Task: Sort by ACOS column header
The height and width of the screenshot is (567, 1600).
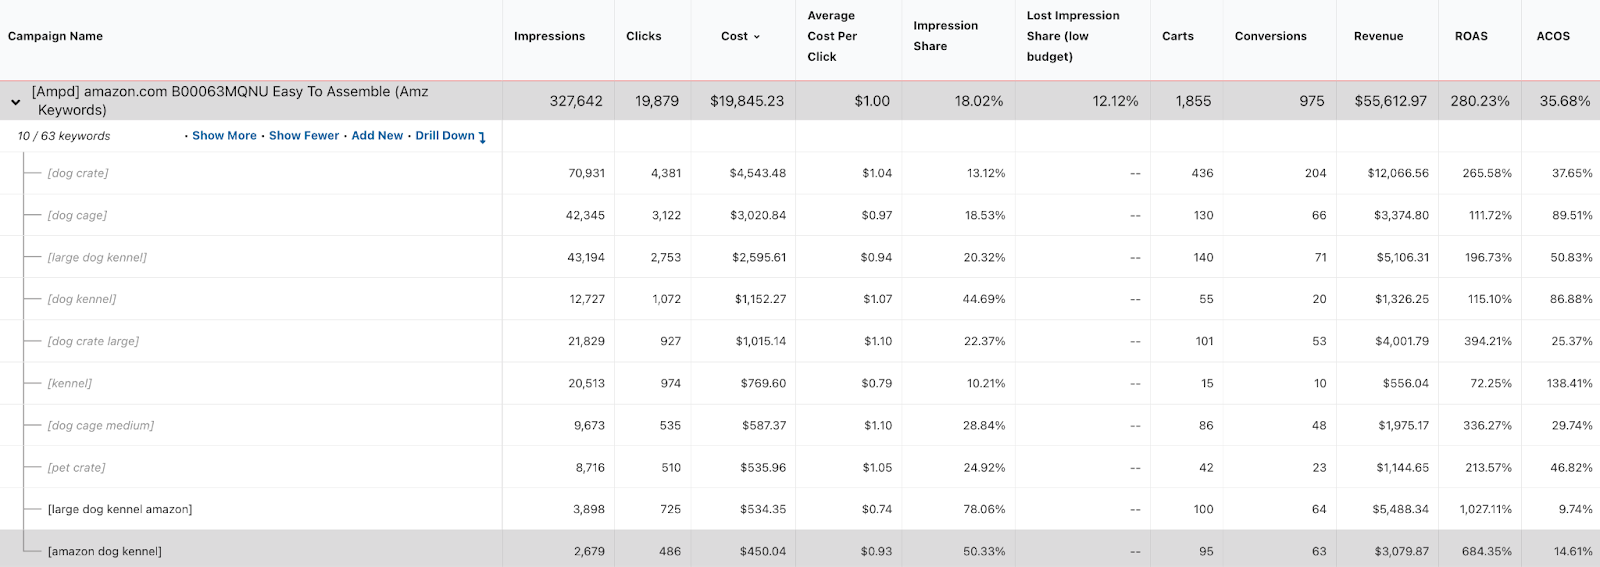Action: (1553, 36)
